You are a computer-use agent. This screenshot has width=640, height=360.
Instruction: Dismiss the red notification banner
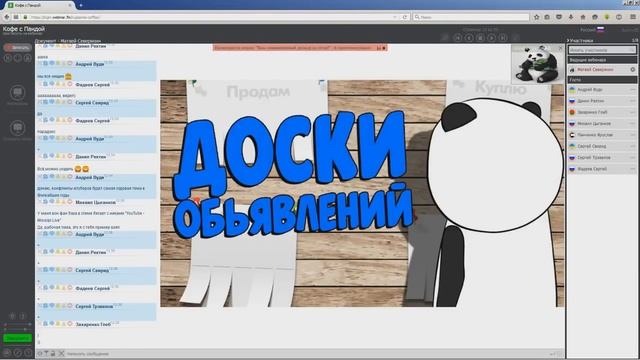pos(384,48)
